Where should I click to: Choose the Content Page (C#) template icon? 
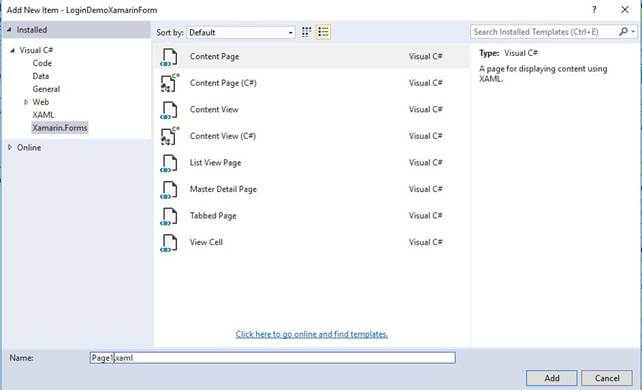pos(170,83)
